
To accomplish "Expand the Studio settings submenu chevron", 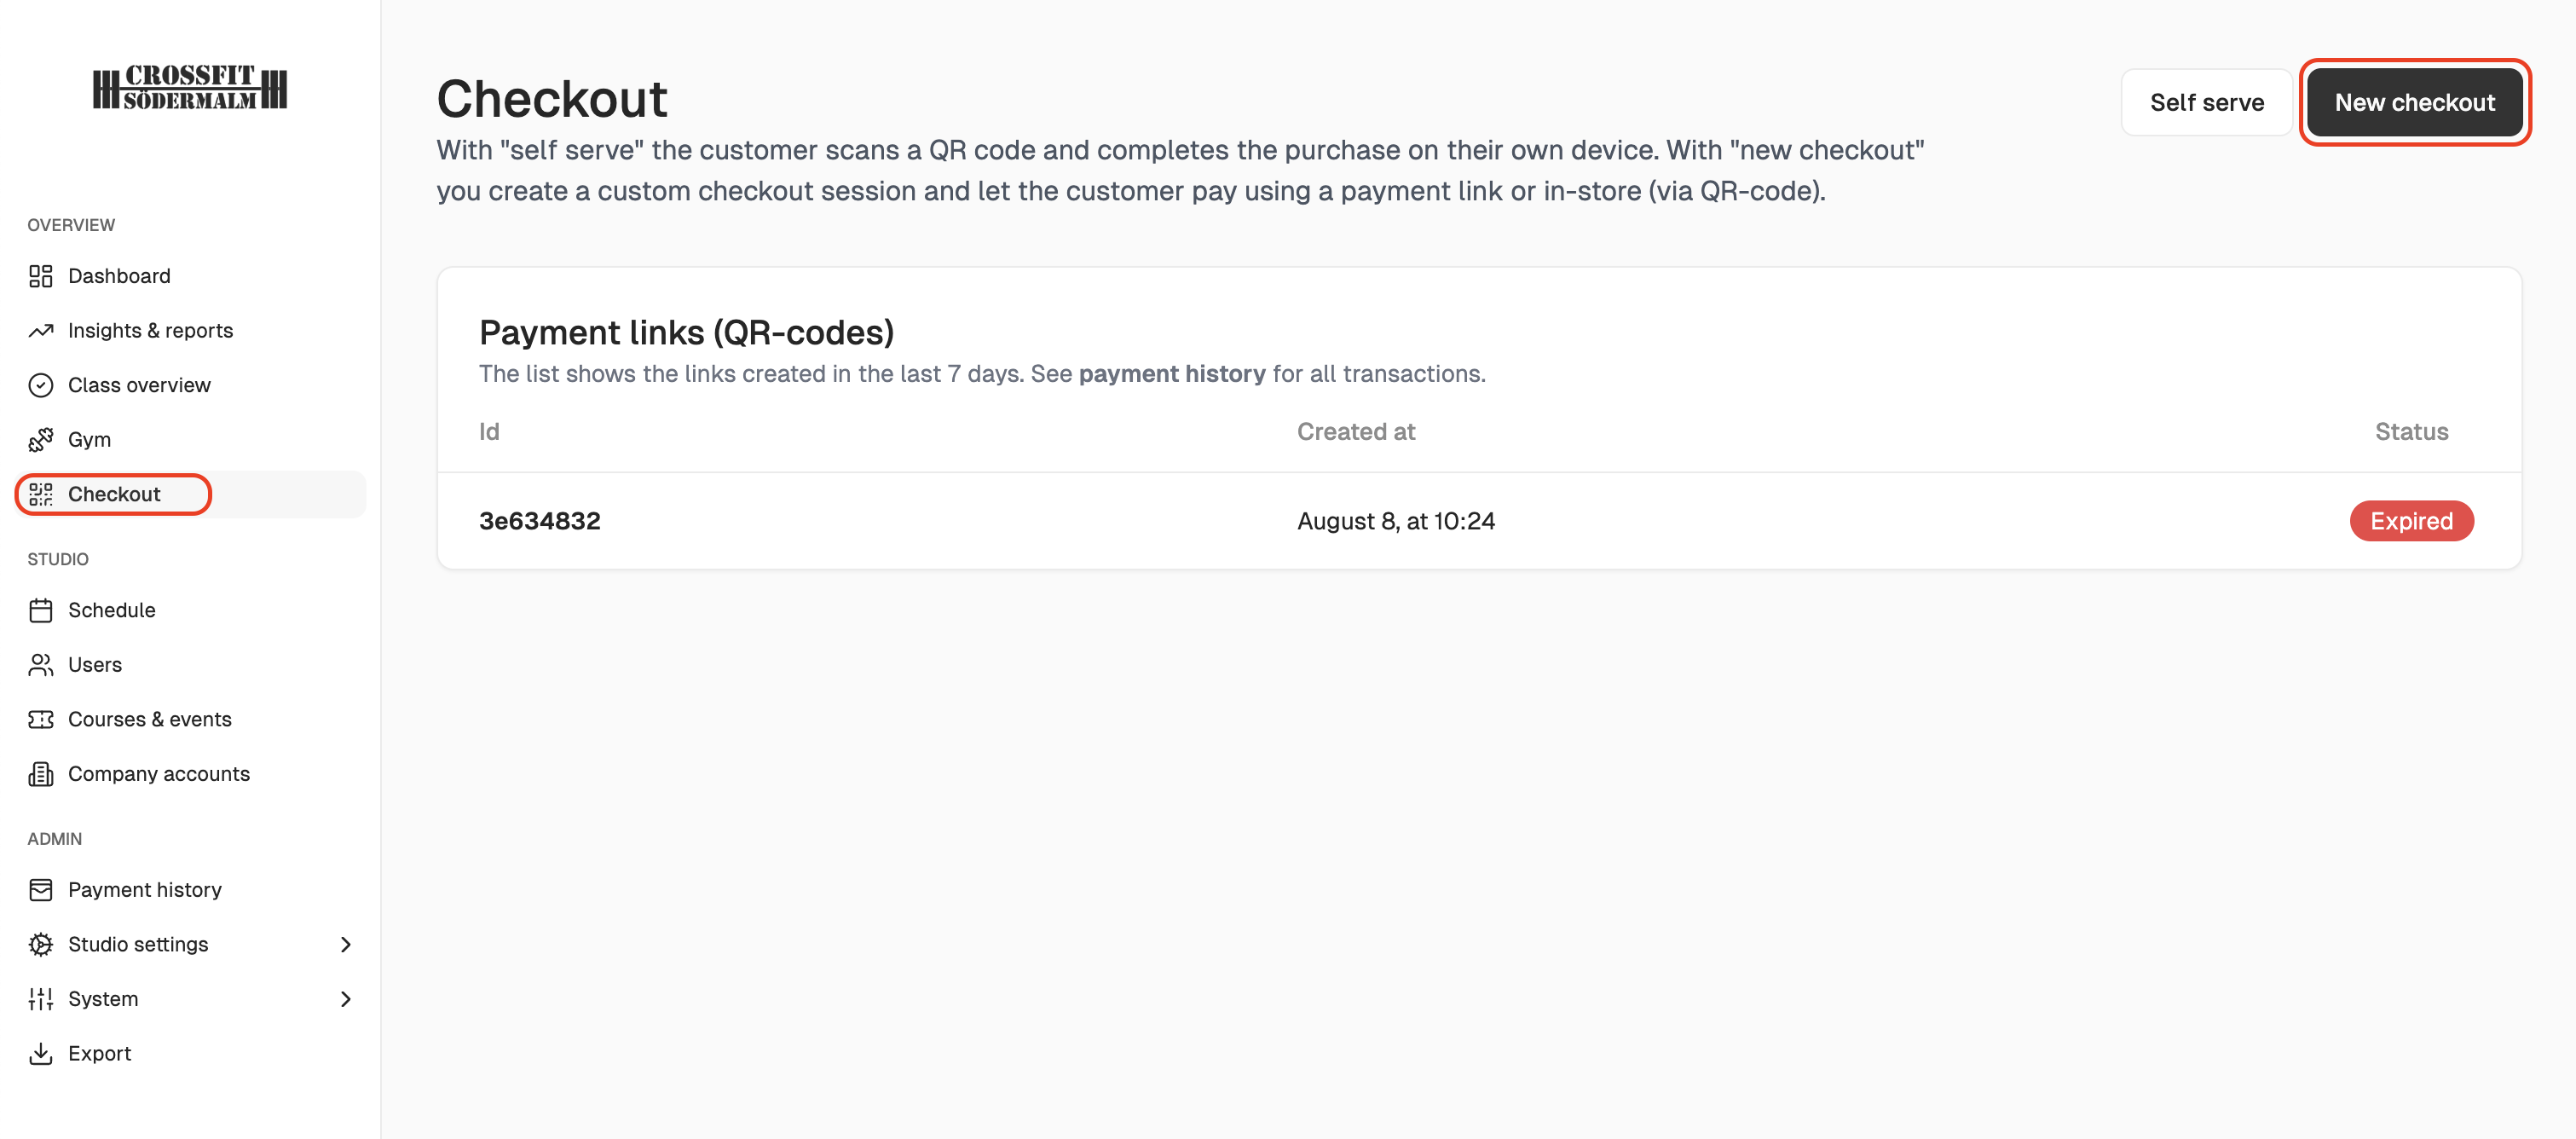I will [x=346, y=944].
